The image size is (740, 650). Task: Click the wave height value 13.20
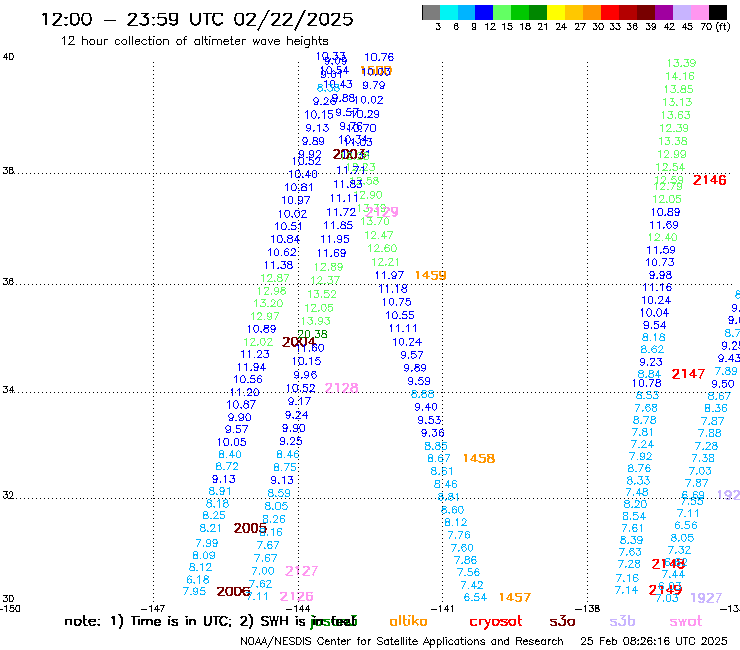coord(268,304)
